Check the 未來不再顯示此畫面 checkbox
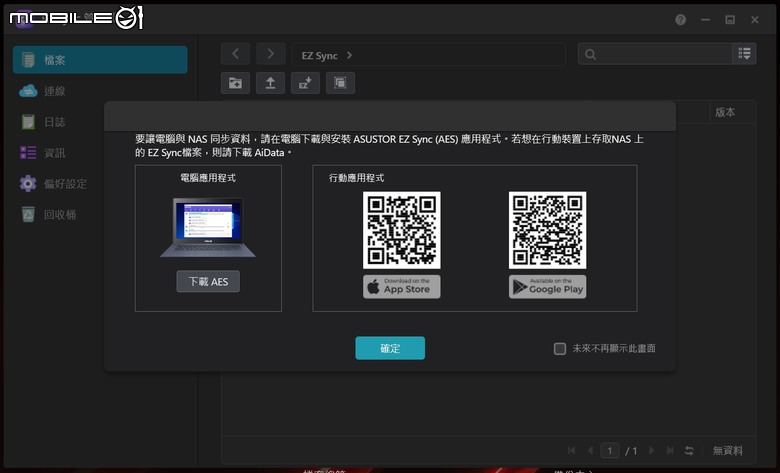Image resolution: width=780 pixels, height=473 pixels. point(560,349)
